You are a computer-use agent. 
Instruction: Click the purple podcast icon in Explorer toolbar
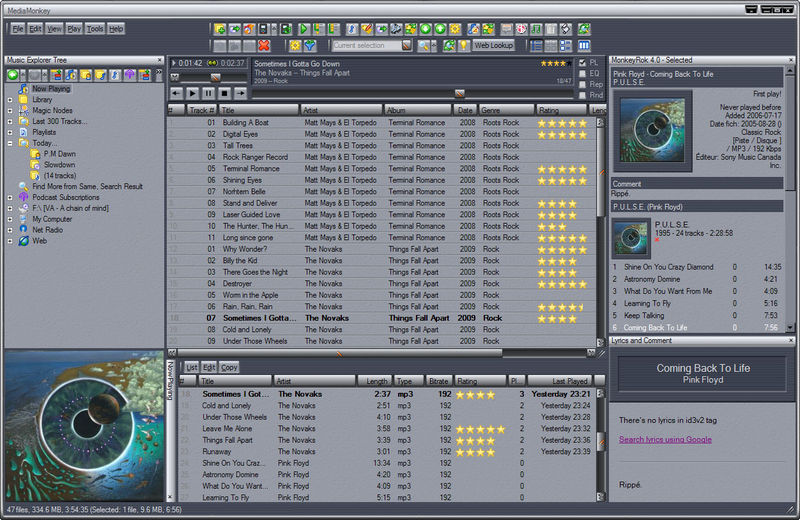coord(130,75)
